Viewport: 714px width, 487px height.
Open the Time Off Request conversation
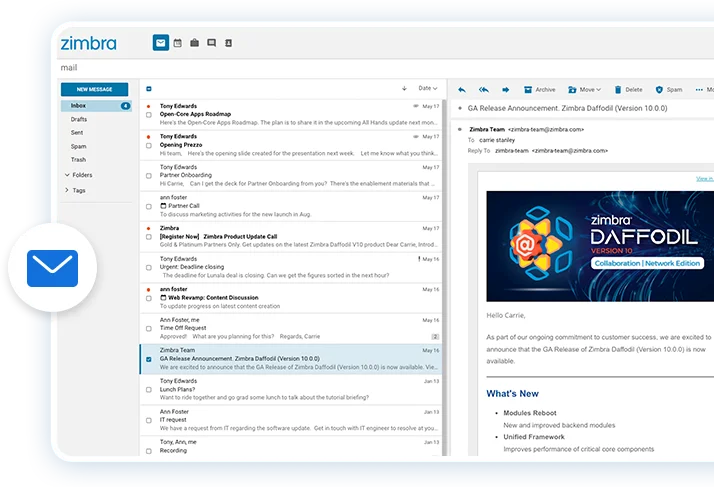pos(291,328)
